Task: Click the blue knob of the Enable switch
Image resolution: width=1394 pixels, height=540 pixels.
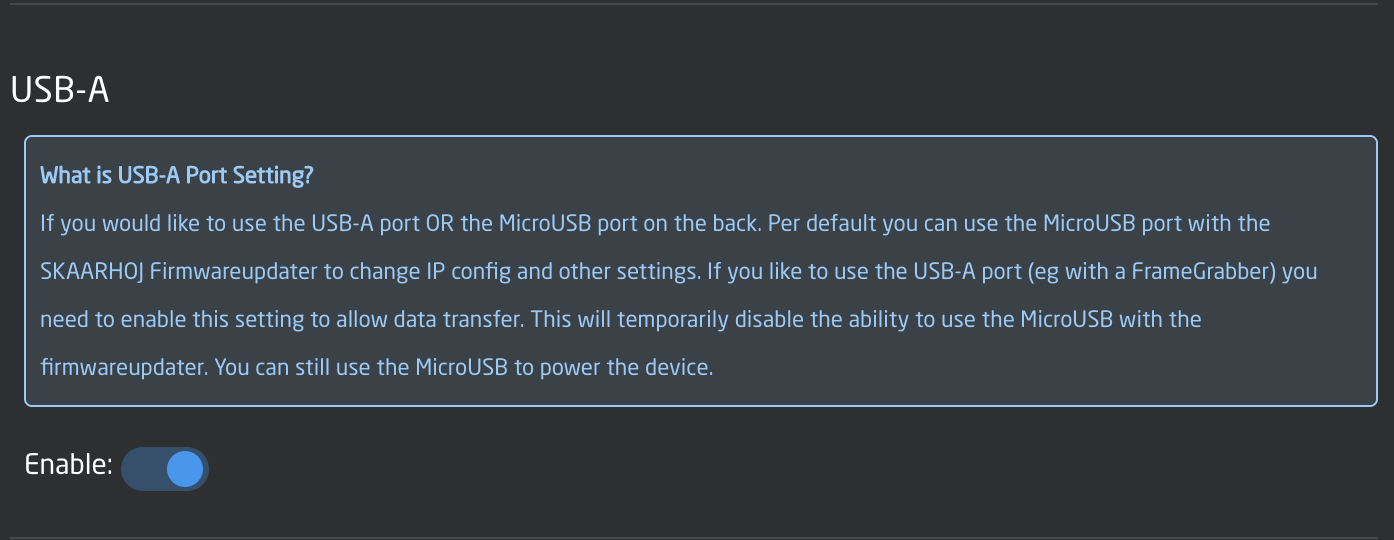Action: pyautogui.click(x=185, y=469)
